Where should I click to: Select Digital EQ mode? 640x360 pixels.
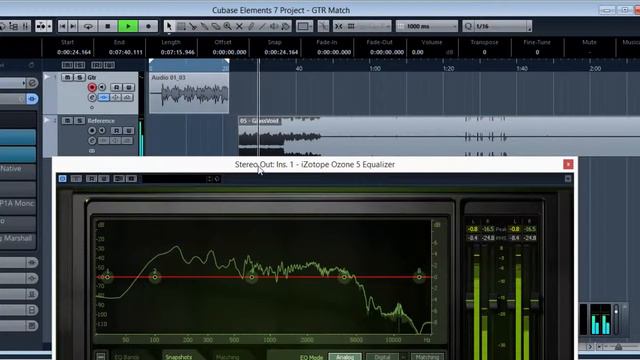click(382, 357)
